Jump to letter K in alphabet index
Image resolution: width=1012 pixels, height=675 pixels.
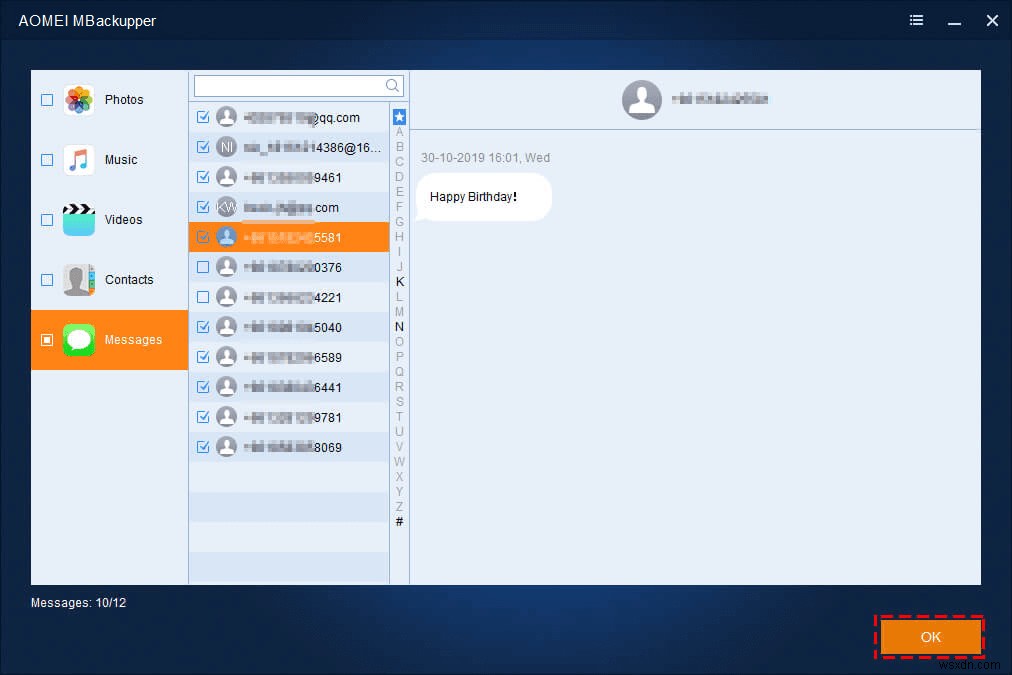point(399,281)
